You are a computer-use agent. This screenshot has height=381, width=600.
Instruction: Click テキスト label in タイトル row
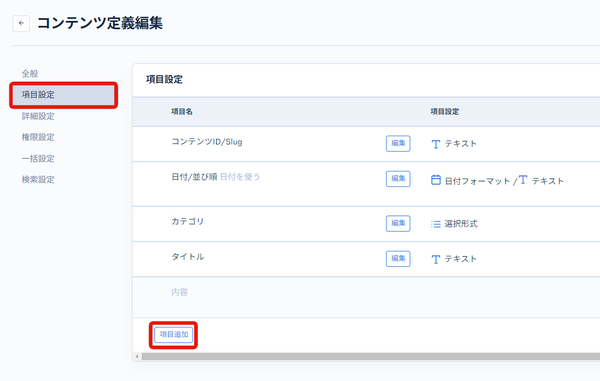tap(461, 259)
